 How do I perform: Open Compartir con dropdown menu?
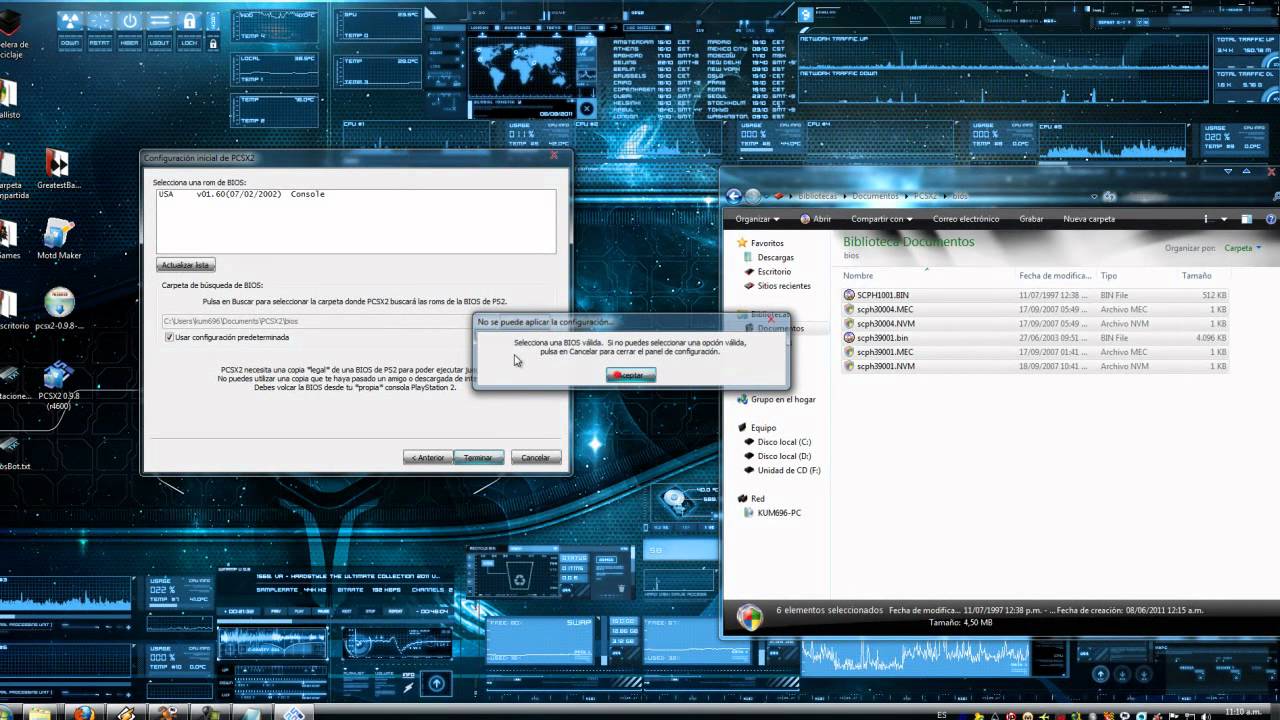881,219
